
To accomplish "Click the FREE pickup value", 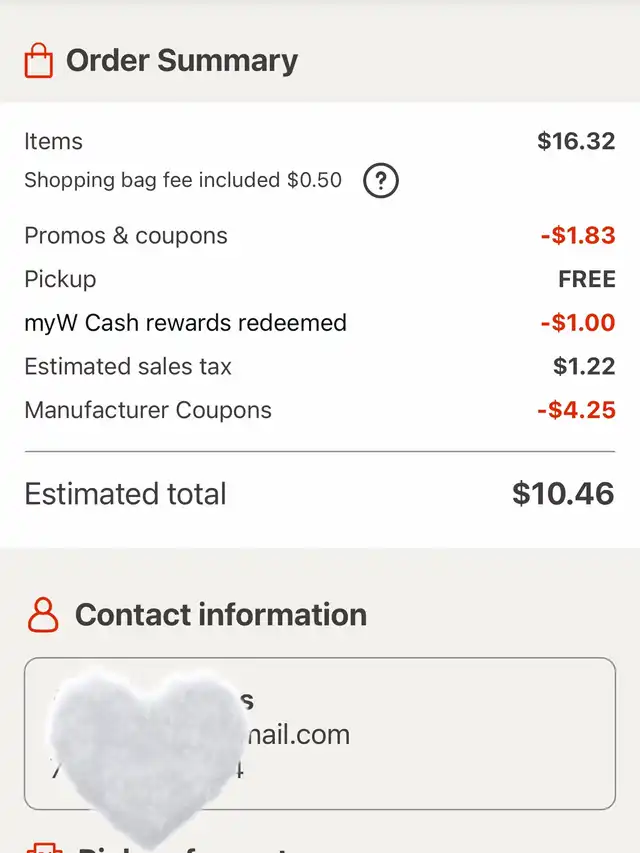I will pos(586,279).
